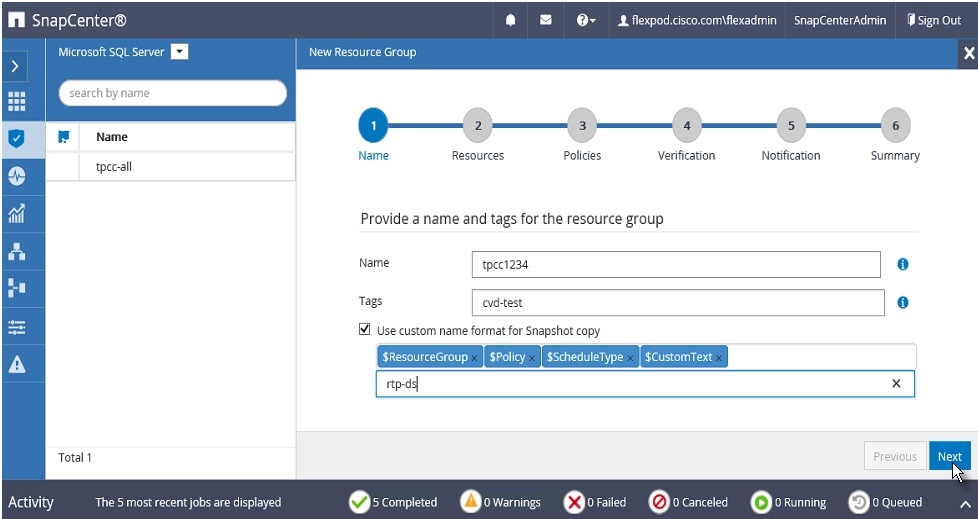Click the info icon beside Tags field
This screenshot has width=978, height=519.
click(903, 303)
